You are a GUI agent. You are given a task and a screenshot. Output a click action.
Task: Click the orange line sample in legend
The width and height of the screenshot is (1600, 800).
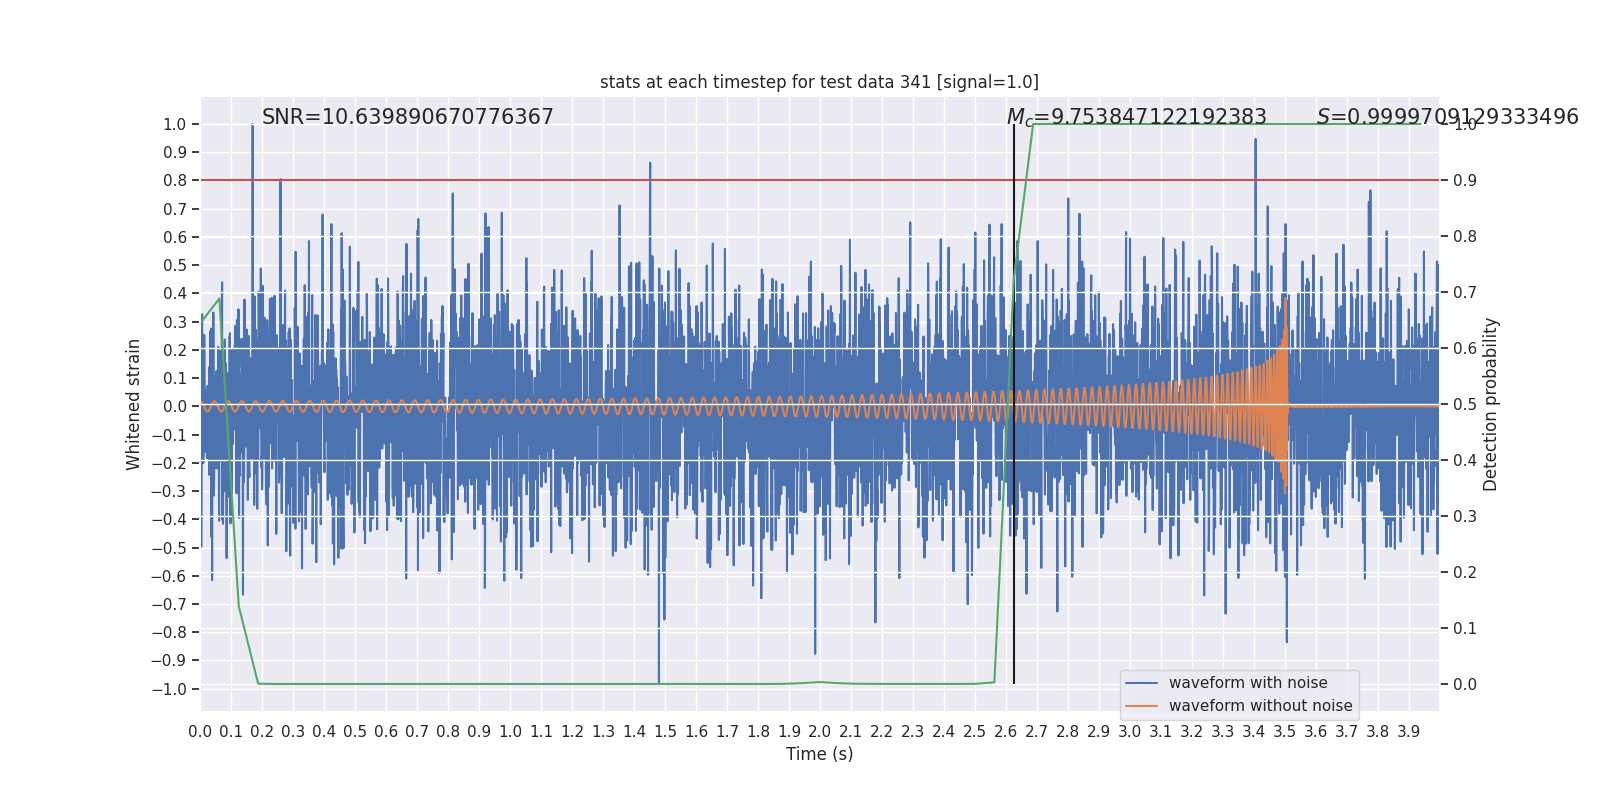click(x=1141, y=706)
